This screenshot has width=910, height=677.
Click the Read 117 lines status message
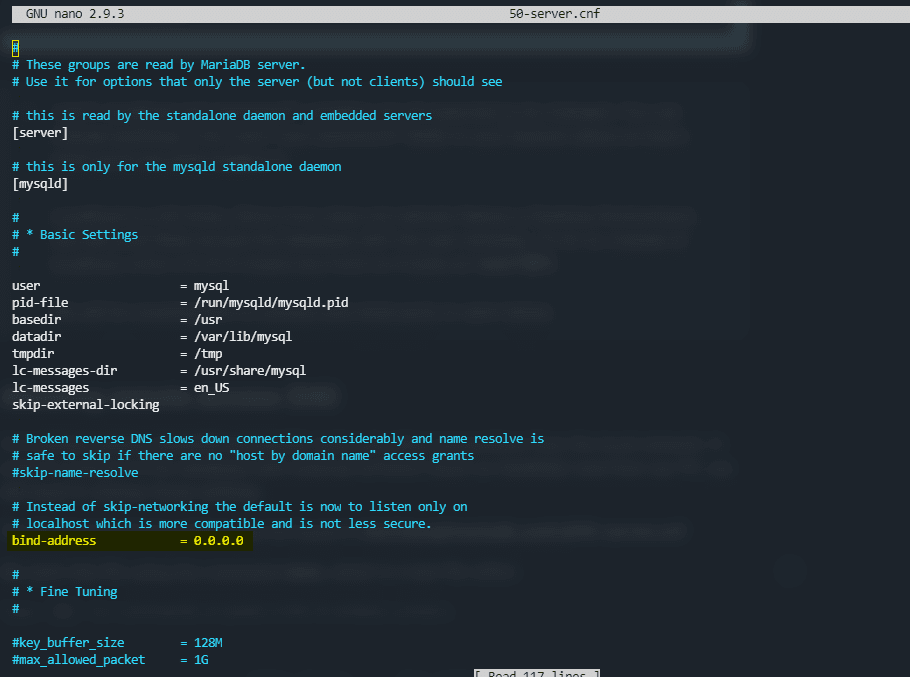pos(536,673)
